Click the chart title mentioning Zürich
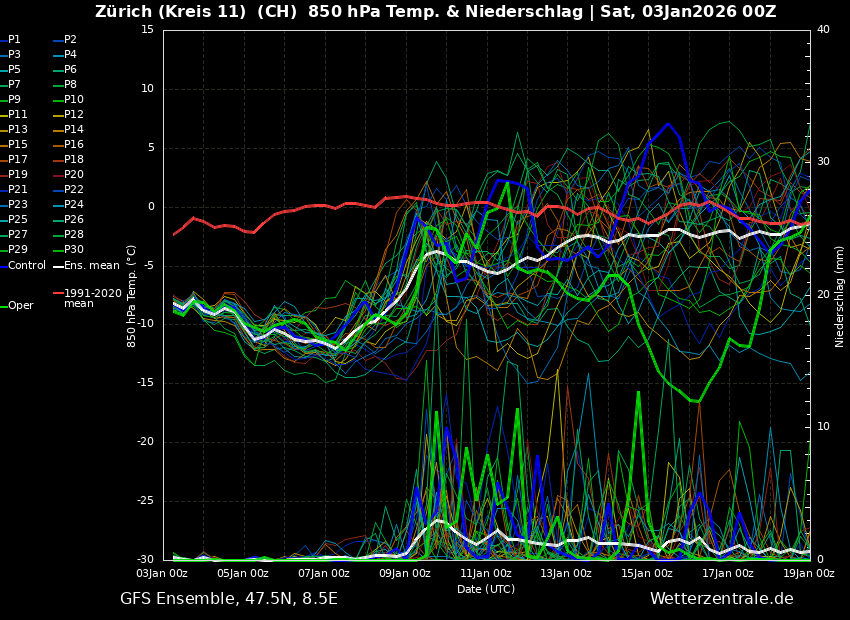The width and height of the screenshot is (850, 620). (x=435, y=12)
